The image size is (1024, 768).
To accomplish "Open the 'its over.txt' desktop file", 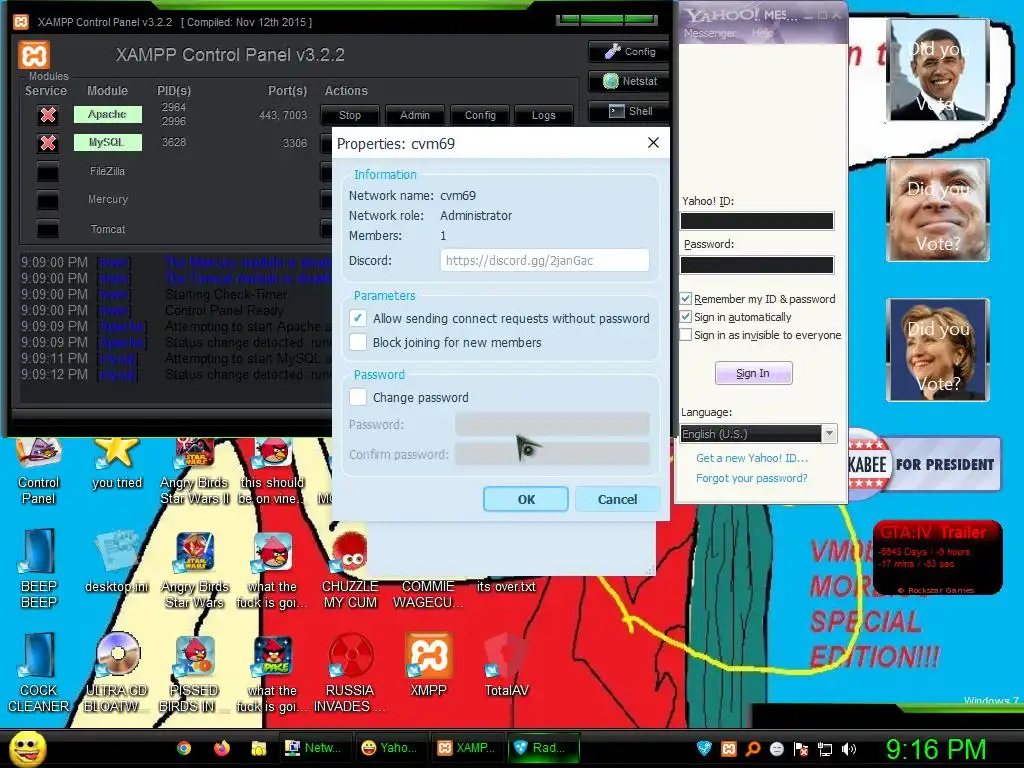I will tap(506, 586).
